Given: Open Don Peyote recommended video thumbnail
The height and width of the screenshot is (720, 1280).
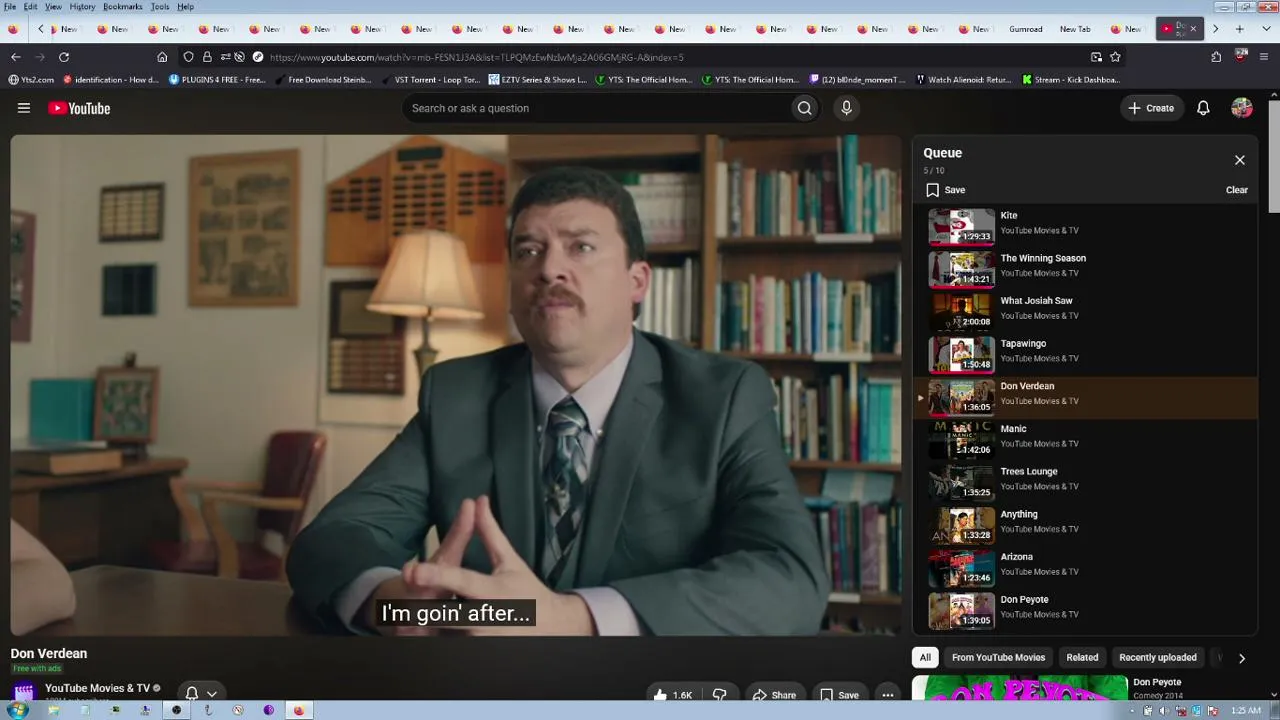Looking at the screenshot, I should coord(1020,688).
